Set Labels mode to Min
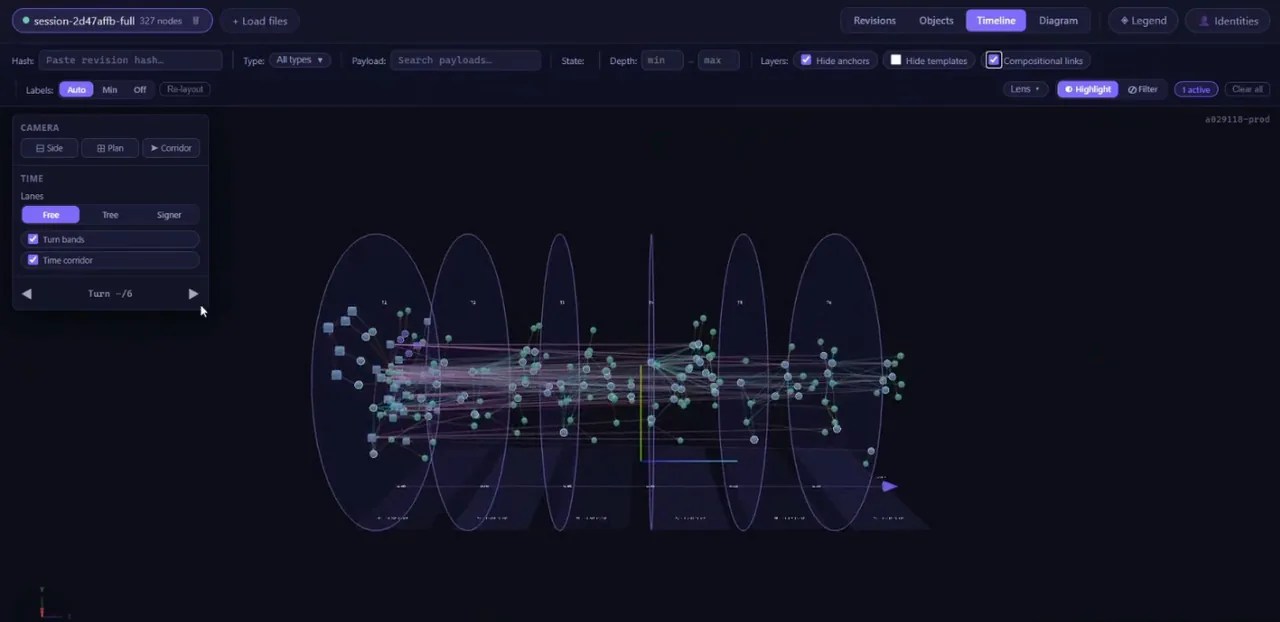The width and height of the screenshot is (1280, 622). coord(109,89)
